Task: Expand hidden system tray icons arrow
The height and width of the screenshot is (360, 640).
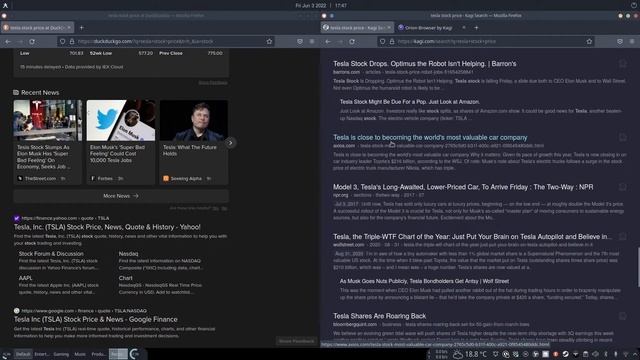Action: (x=635, y=354)
